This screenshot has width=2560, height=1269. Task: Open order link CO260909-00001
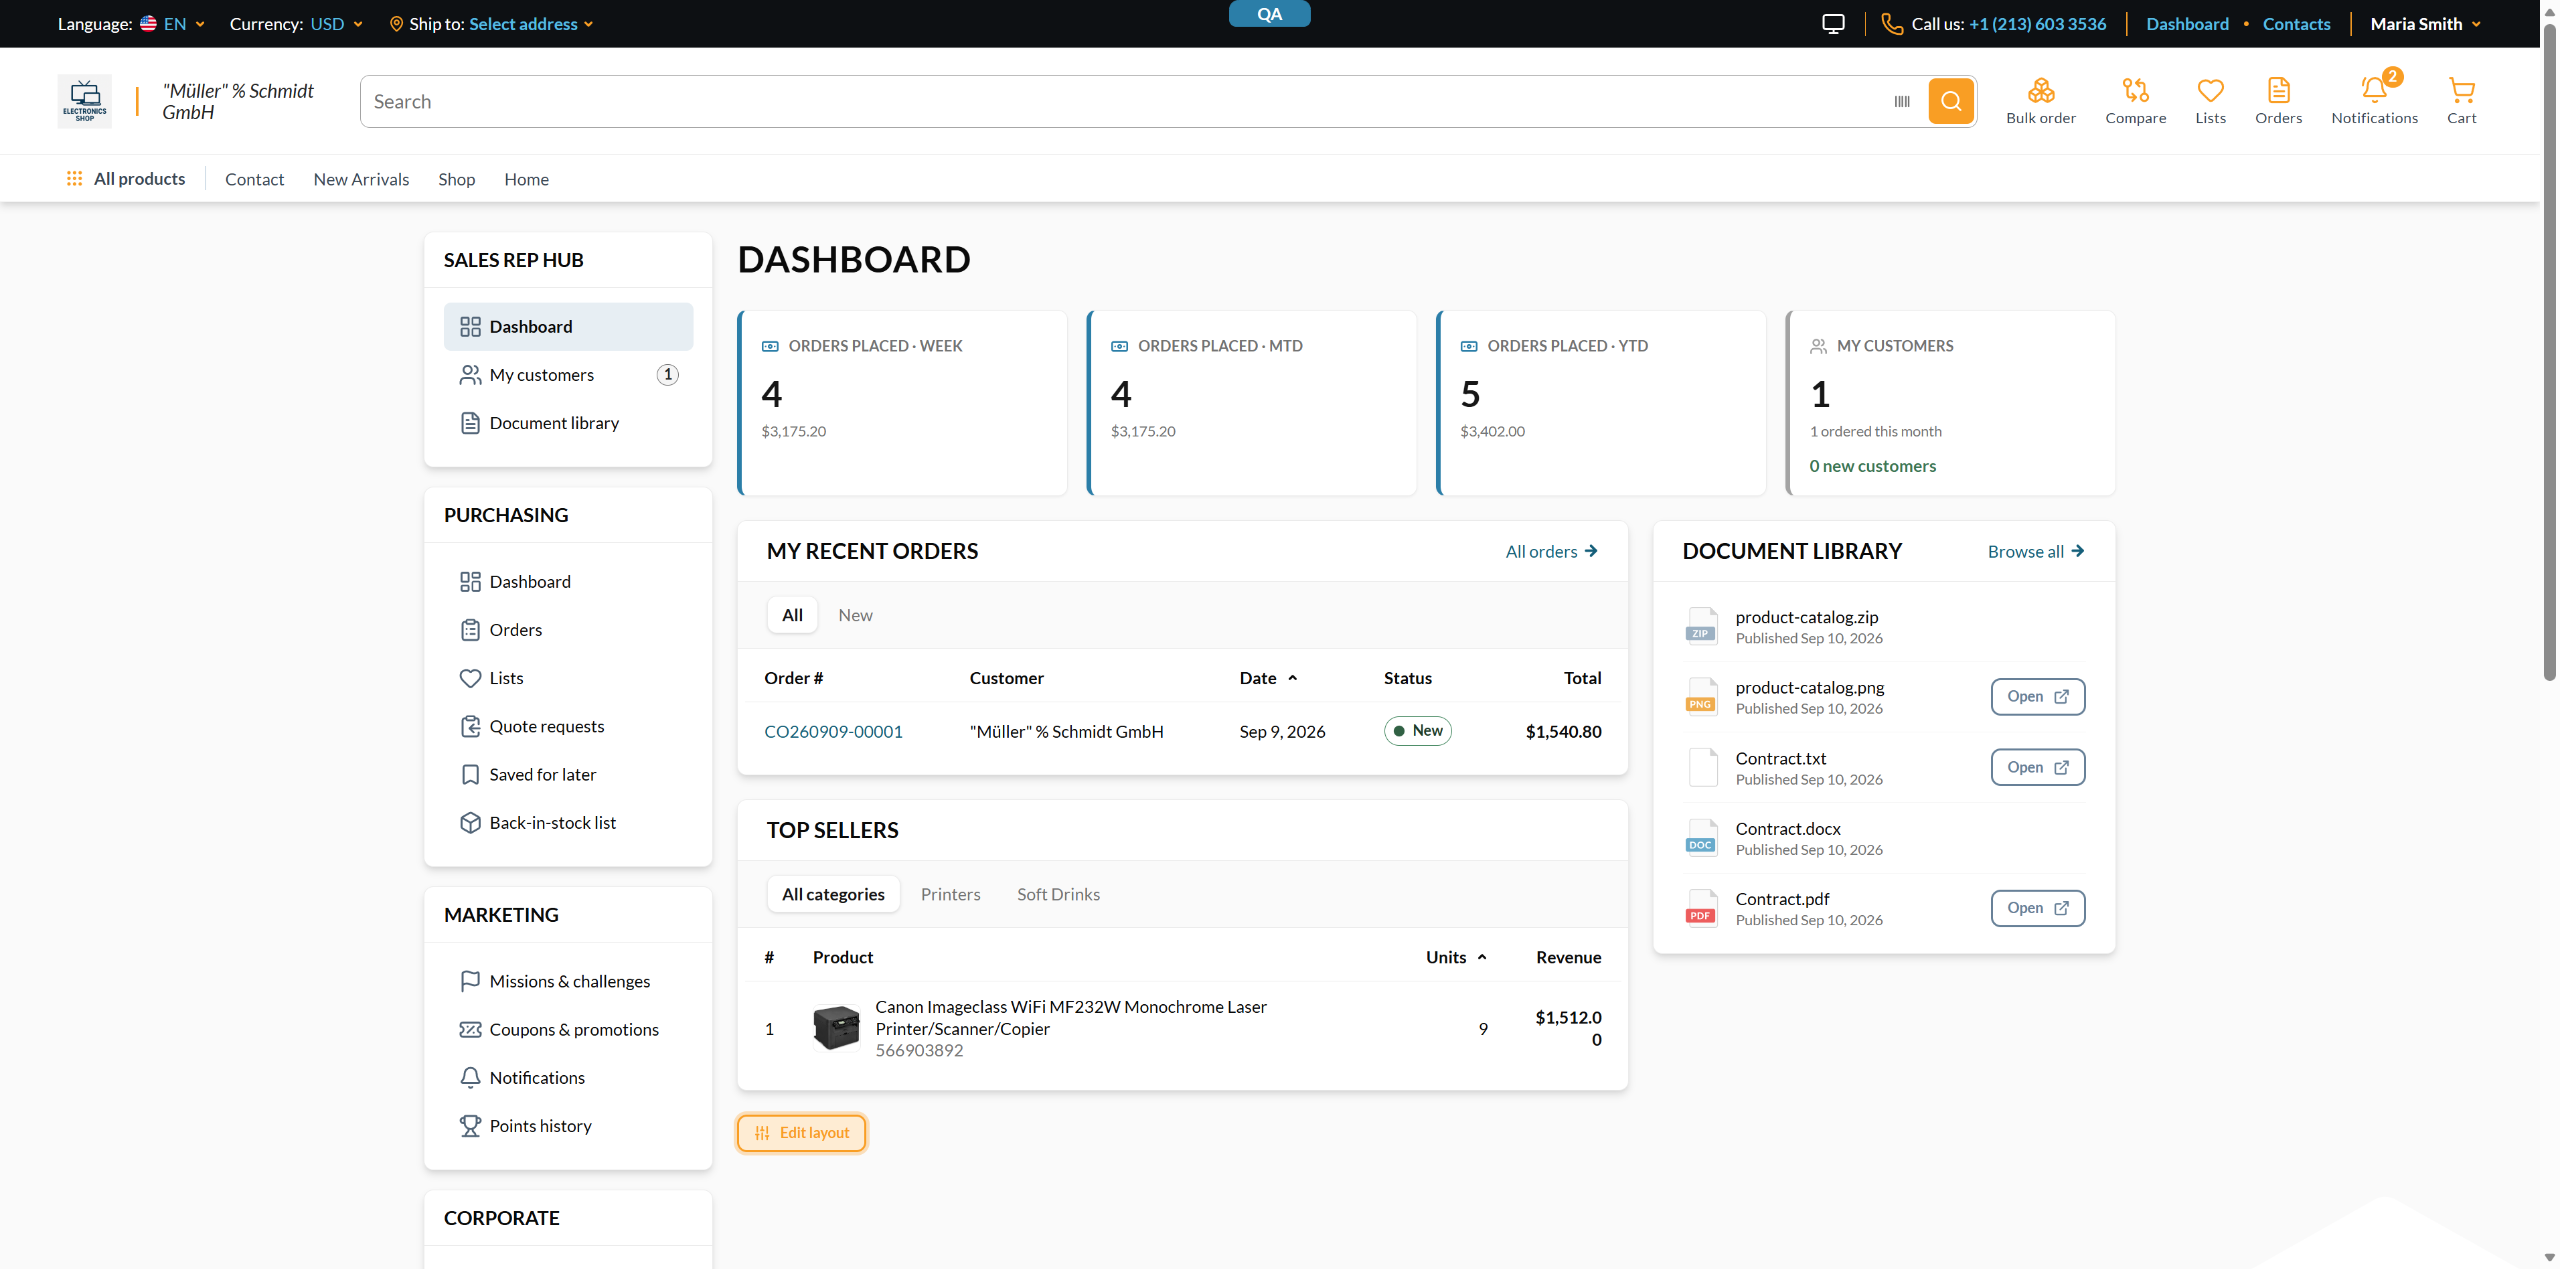click(833, 731)
